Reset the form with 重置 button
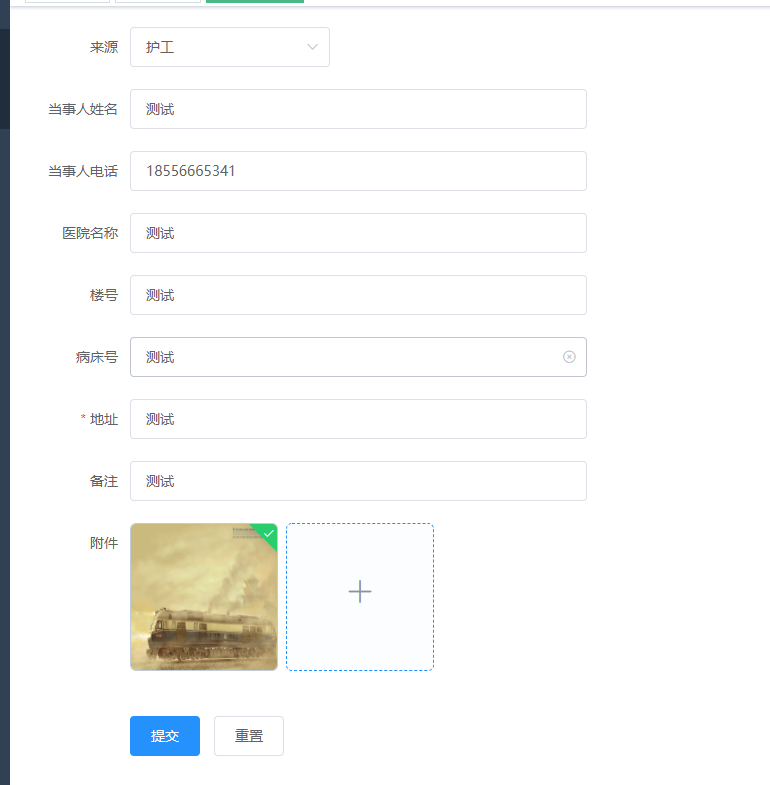The height and width of the screenshot is (785, 770). [249, 736]
